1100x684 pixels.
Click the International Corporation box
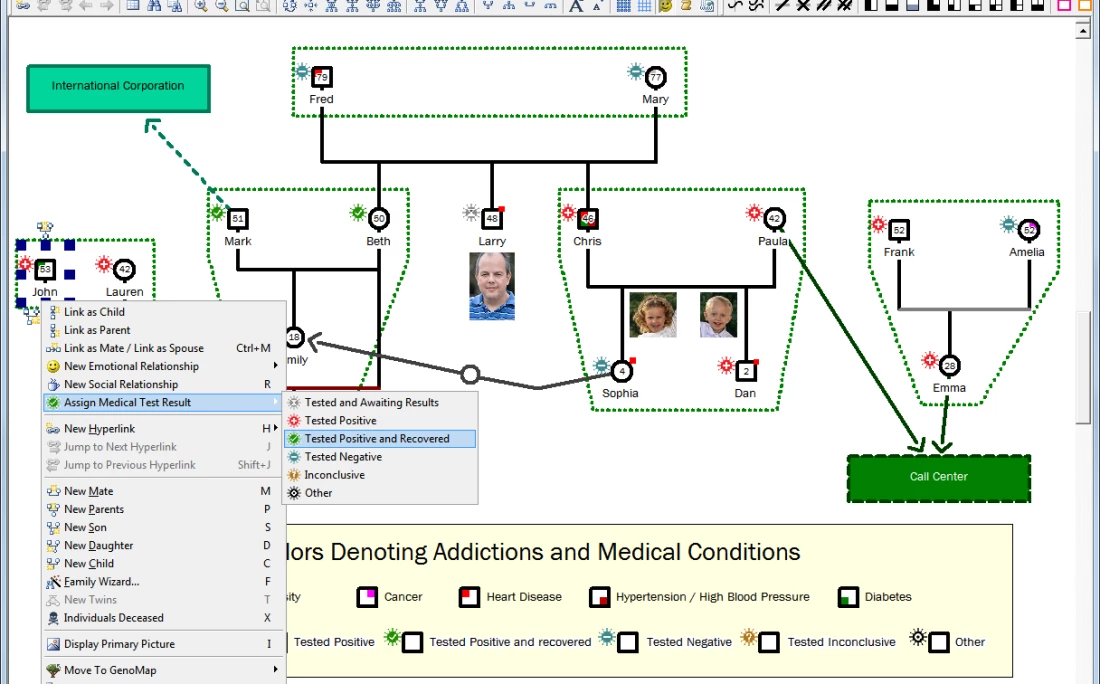(x=118, y=88)
